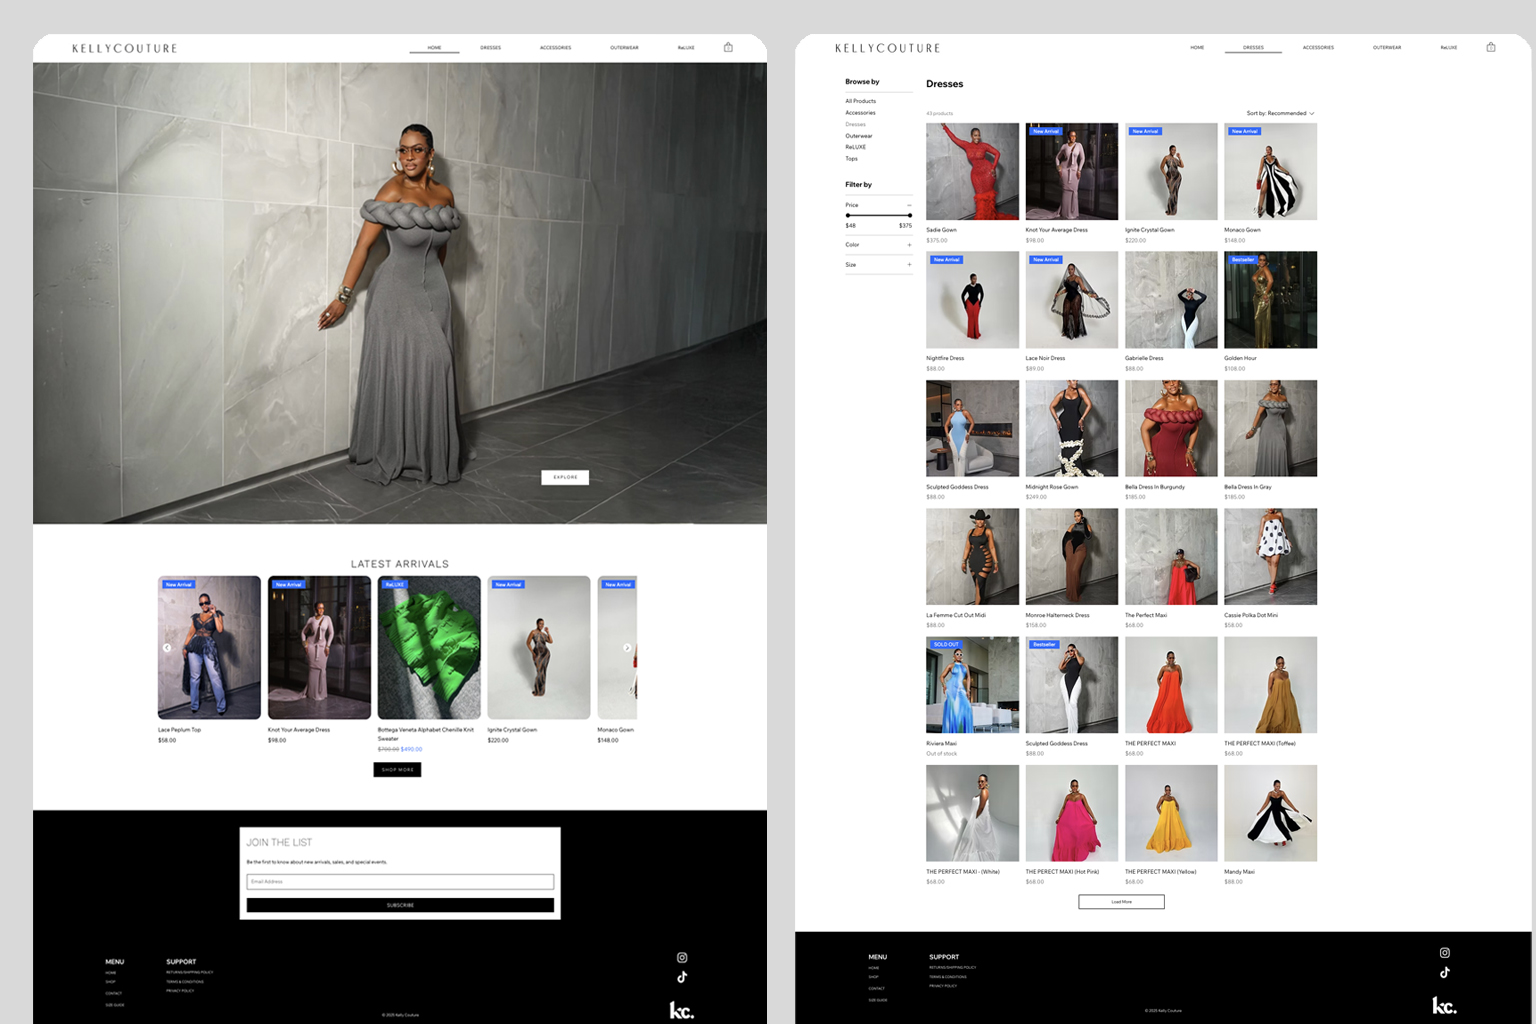Click the Load More button below the products
1536x1024 pixels.
tap(1121, 901)
